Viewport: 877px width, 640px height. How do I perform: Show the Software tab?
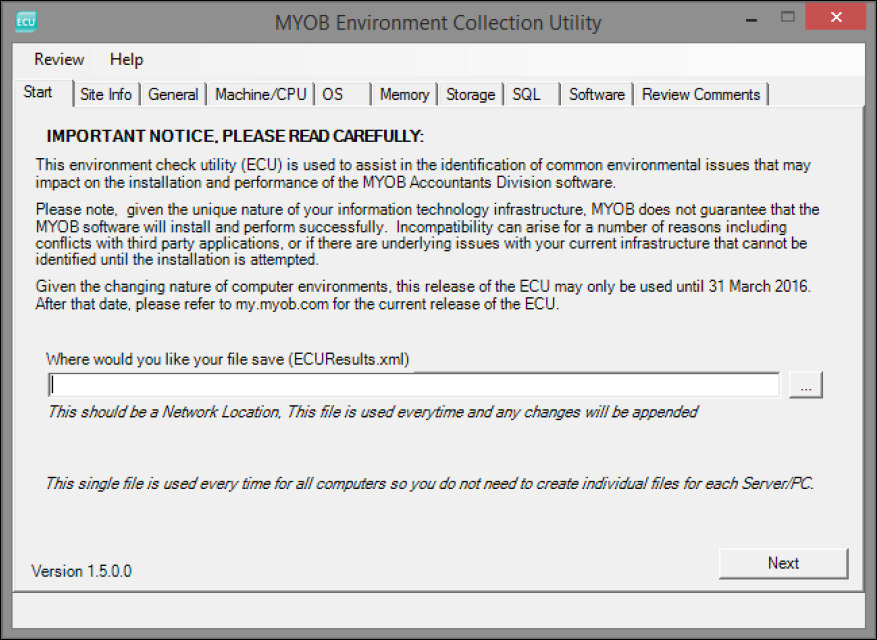597,94
